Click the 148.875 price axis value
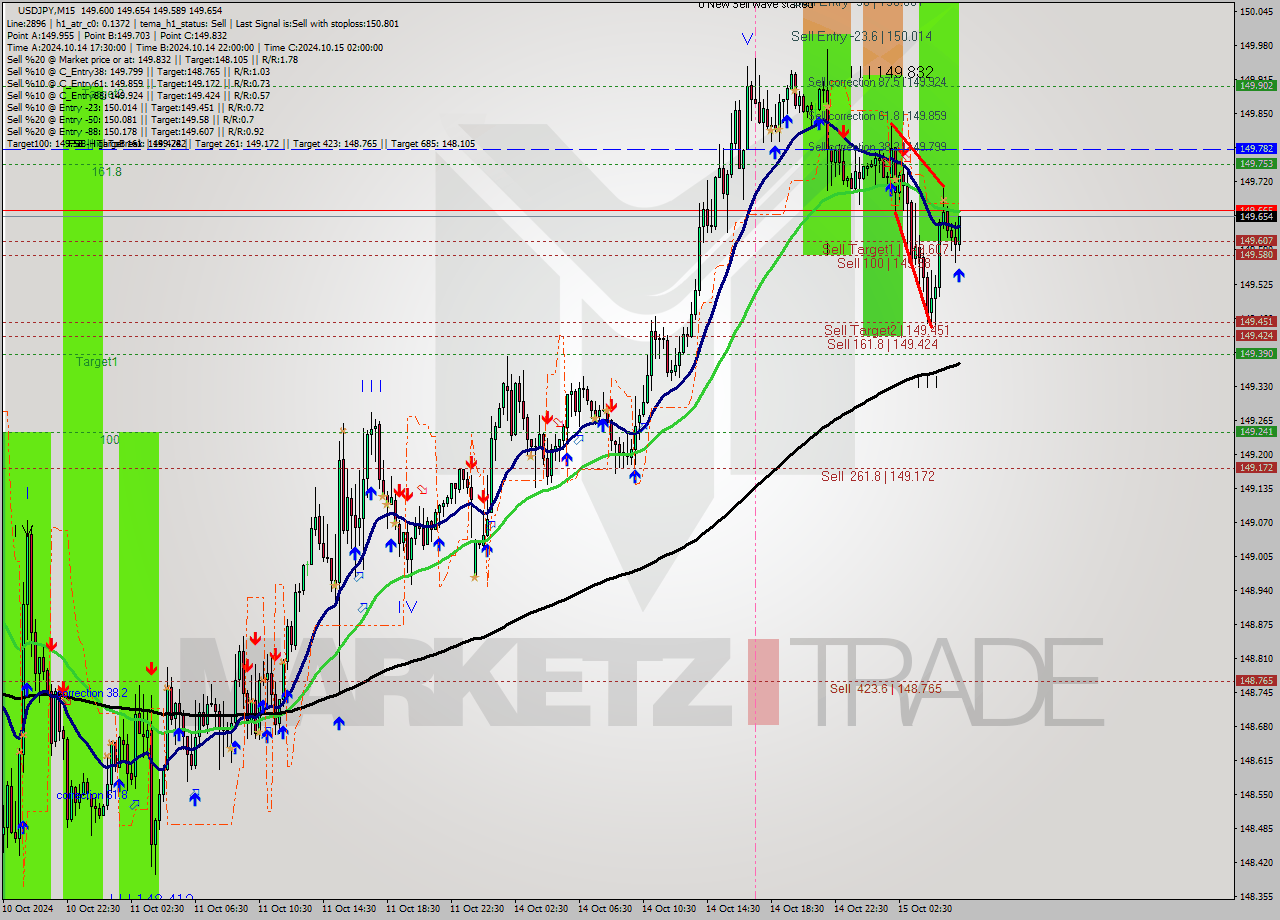Screen dimensions: 1280x920 click(1256, 624)
